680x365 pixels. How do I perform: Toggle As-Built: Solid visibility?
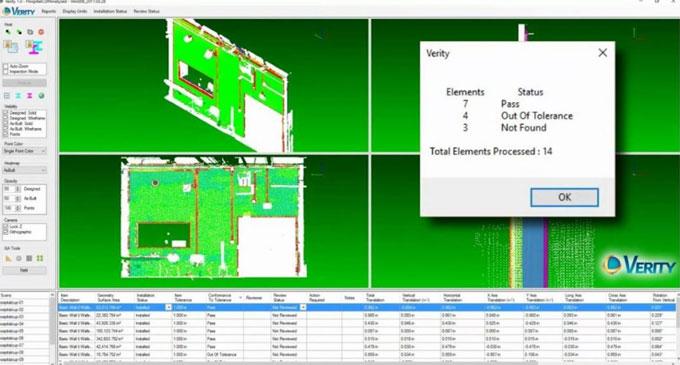[x=6, y=124]
